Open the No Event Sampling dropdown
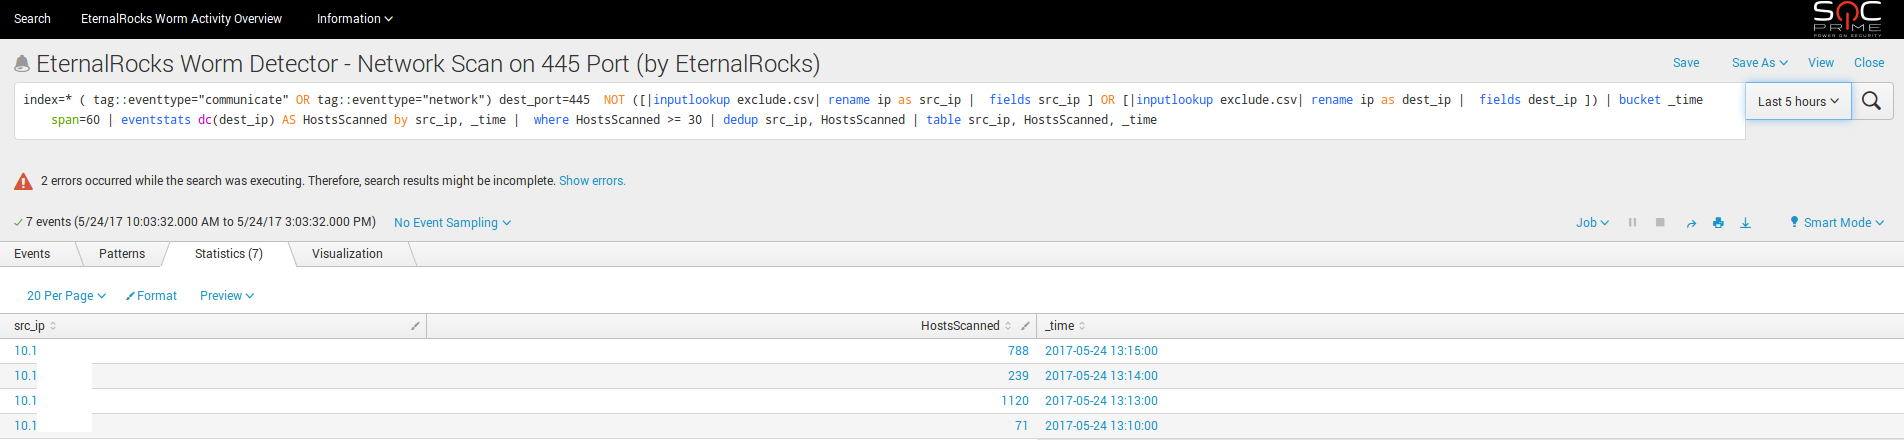The width and height of the screenshot is (1904, 440). (452, 223)
